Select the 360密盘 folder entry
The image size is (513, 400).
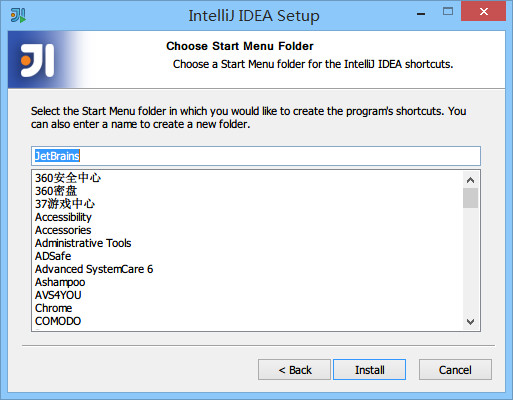click(56, 191)
